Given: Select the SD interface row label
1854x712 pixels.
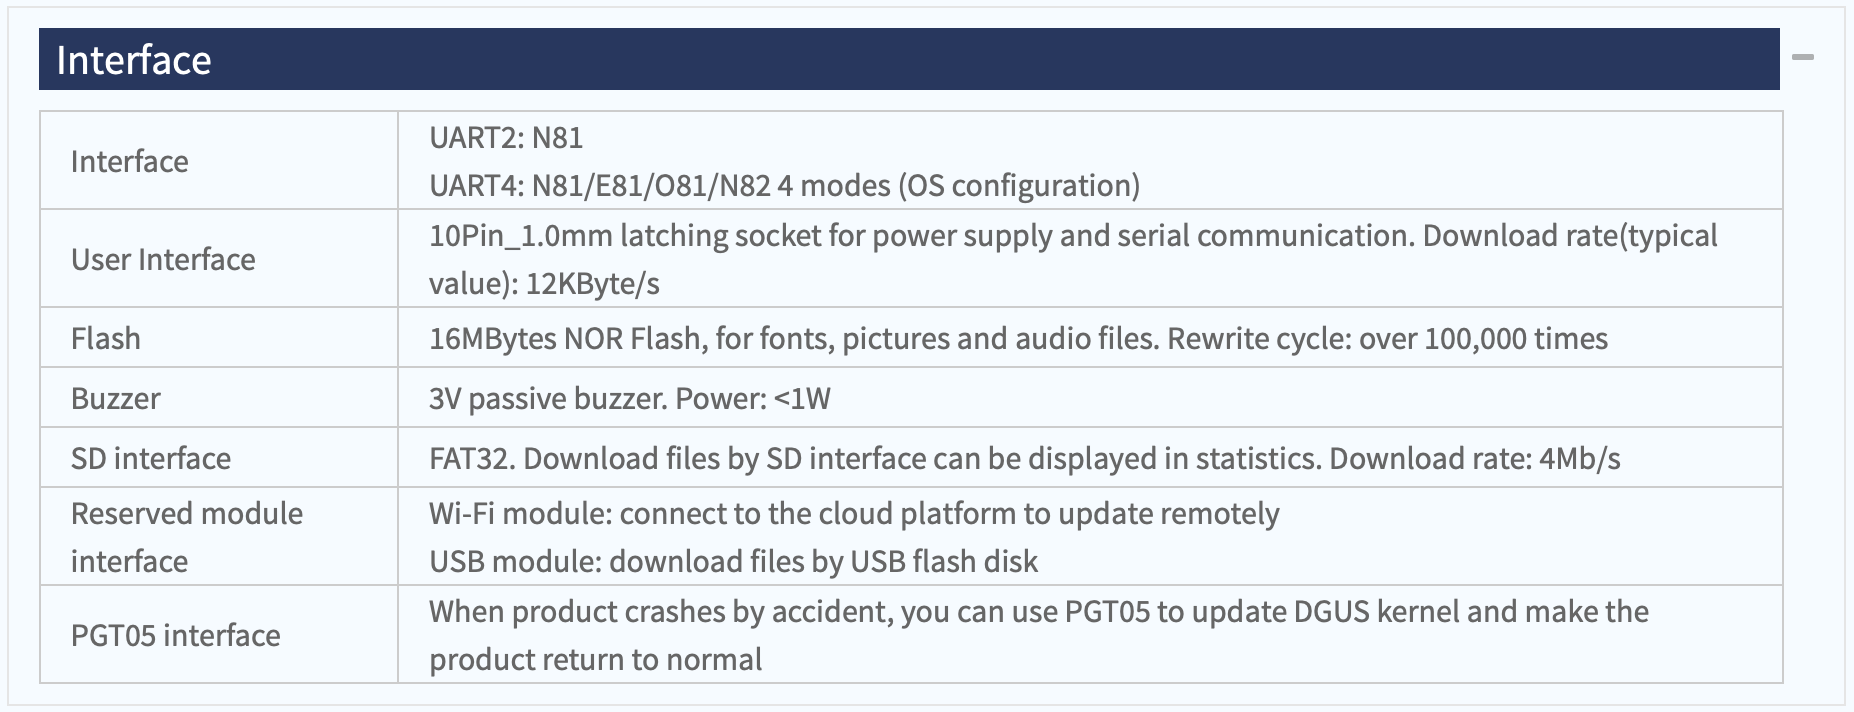Looking at the screenshot, I should pyautogui.click(x=151, y=458).
